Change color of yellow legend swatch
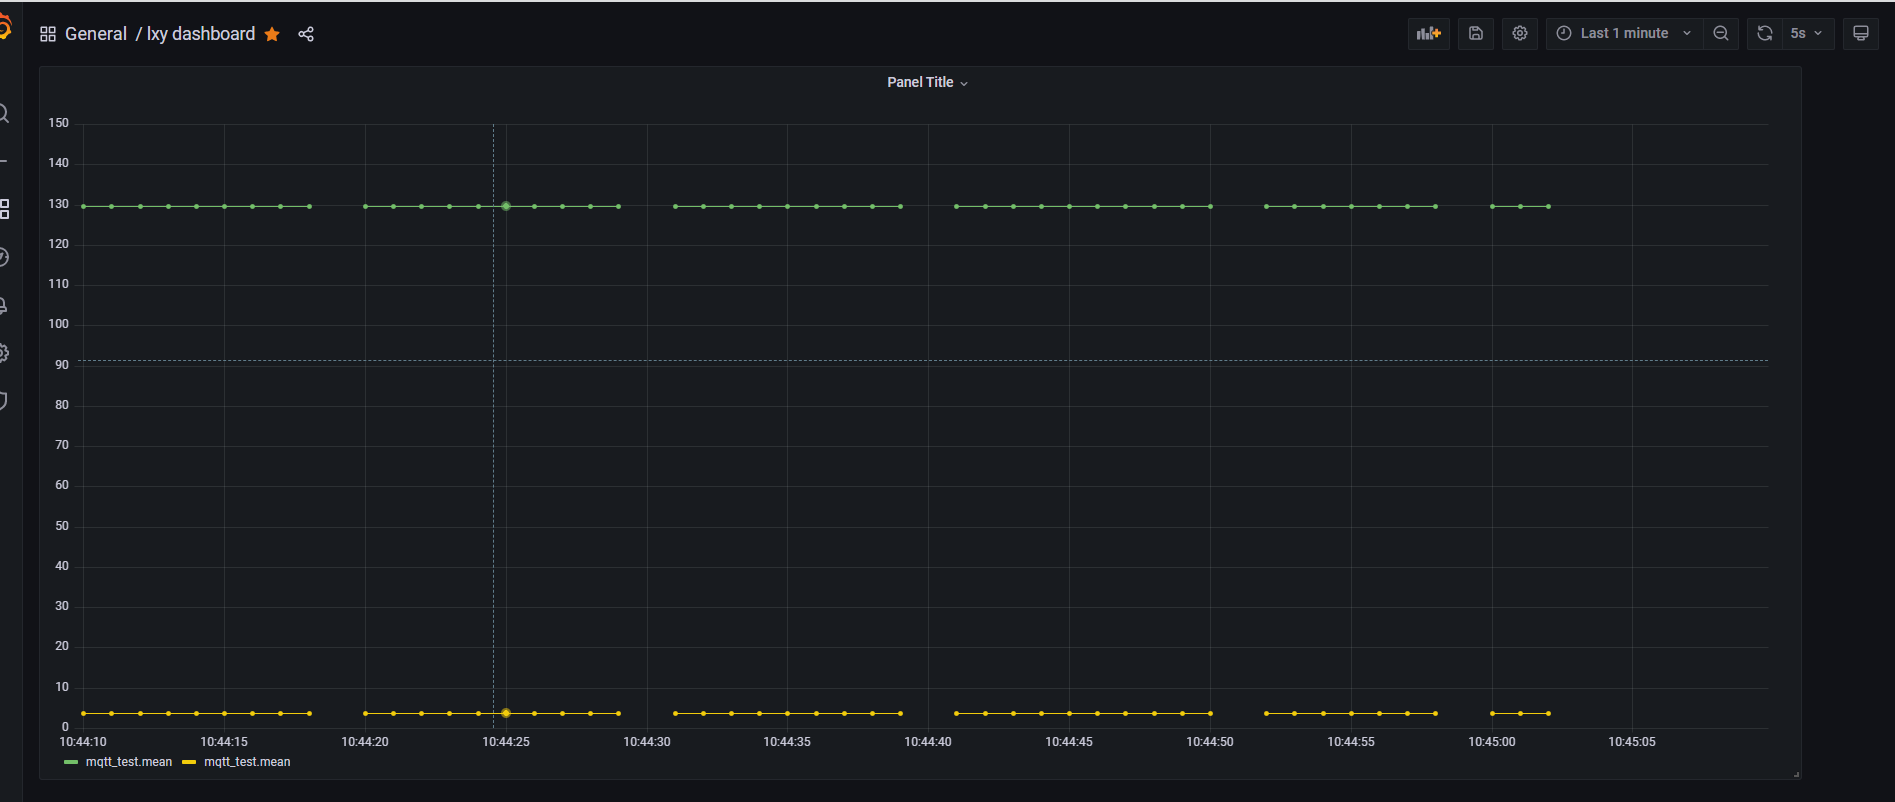 (x=189, y=762)
